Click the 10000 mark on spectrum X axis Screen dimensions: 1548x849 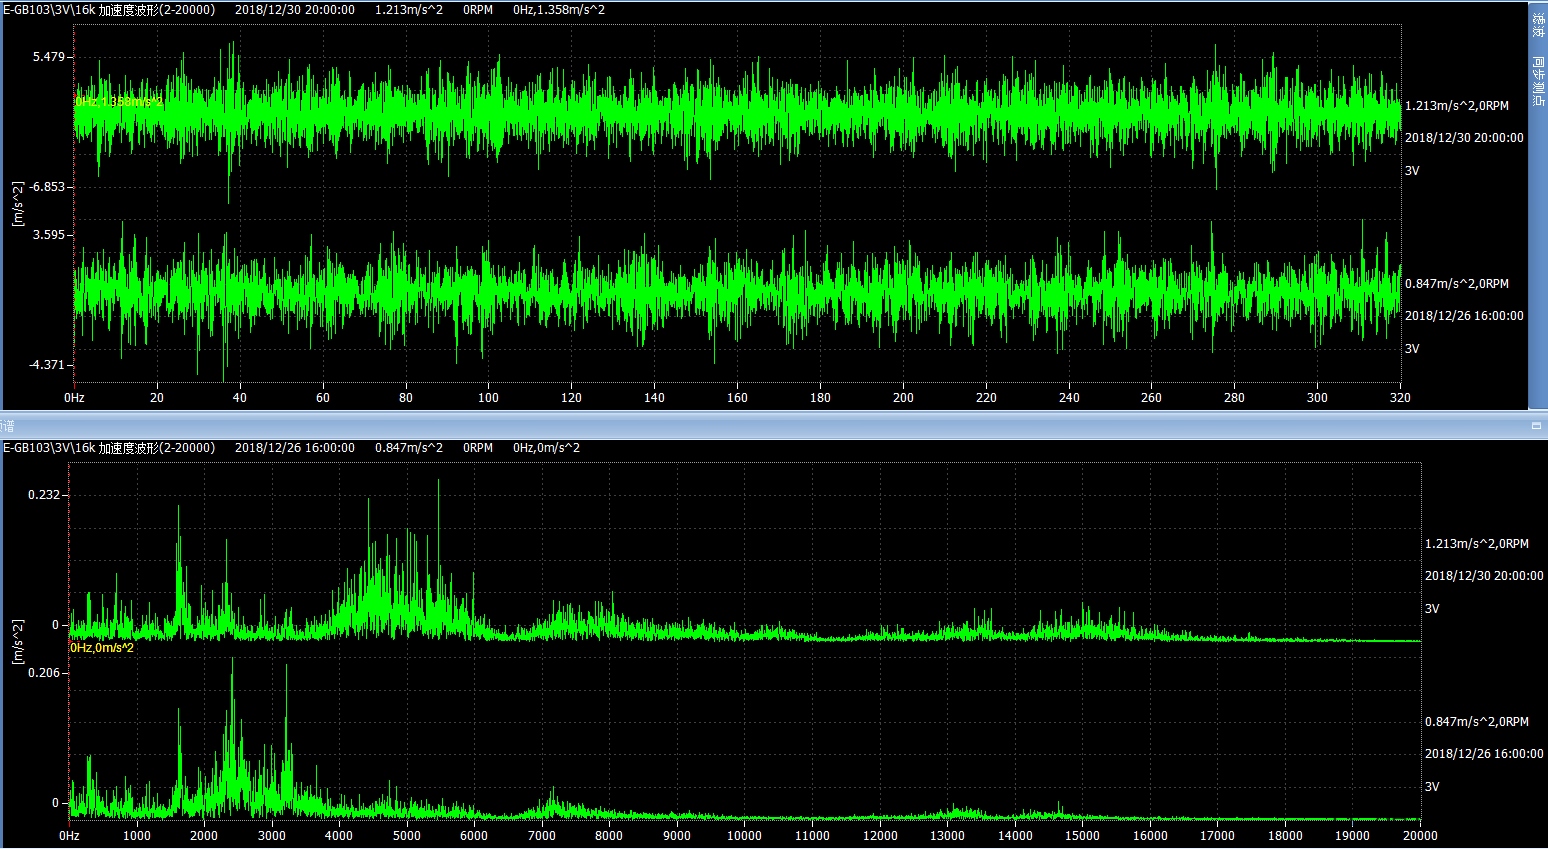point(744,836)
